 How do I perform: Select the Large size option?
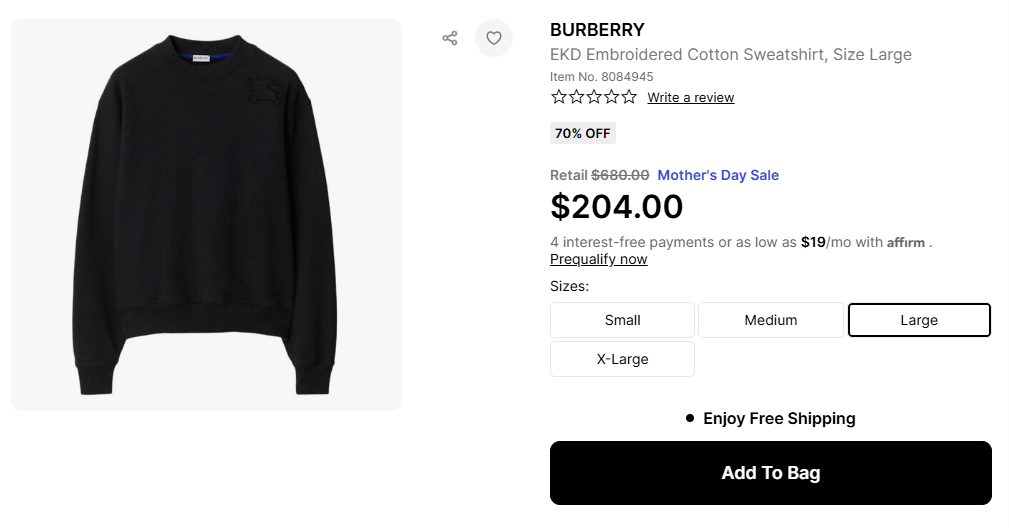[x=919, y=320]
